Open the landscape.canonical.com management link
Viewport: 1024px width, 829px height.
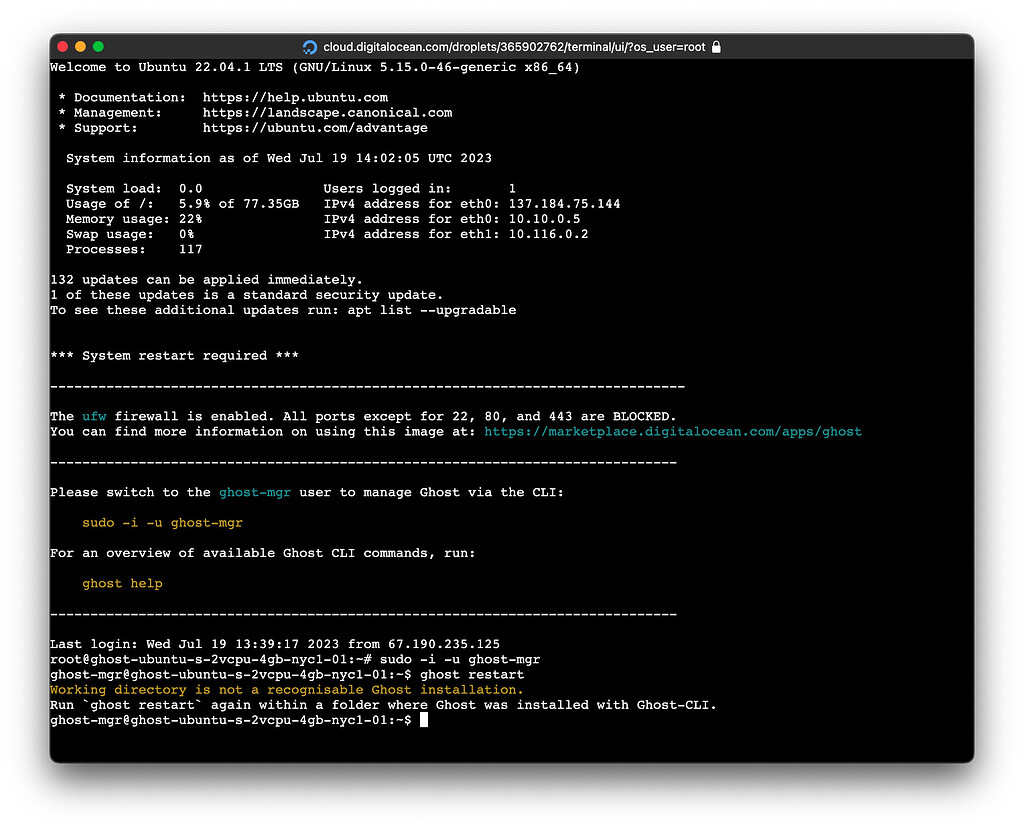[327, 112]
